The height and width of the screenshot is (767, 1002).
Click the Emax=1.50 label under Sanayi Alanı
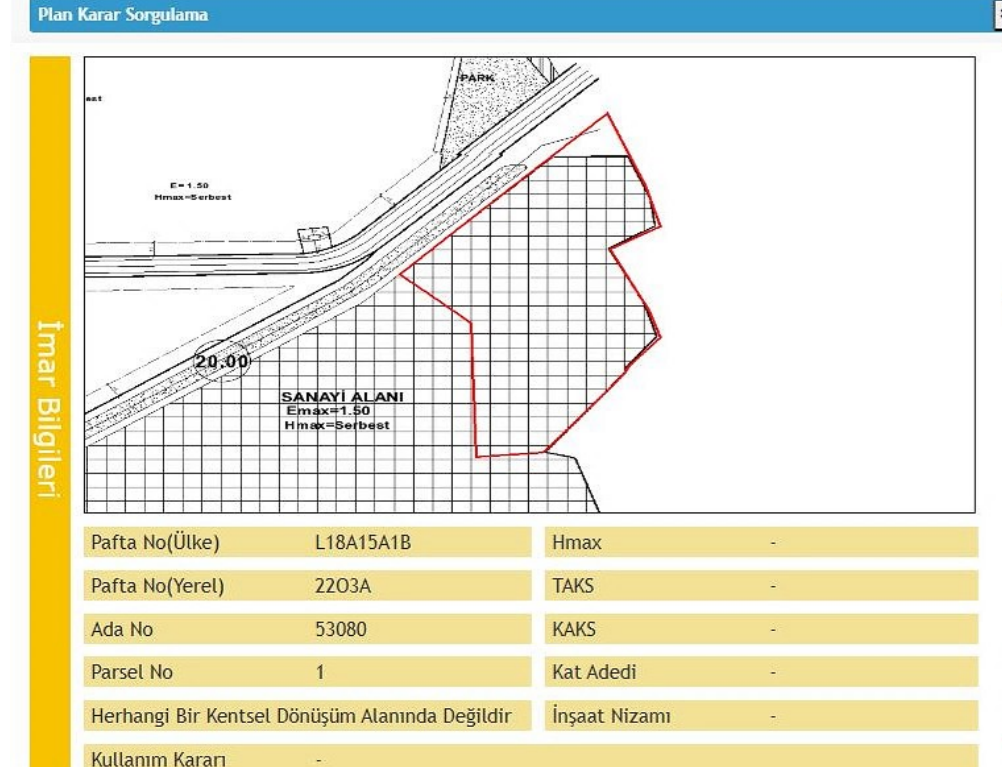pos(328,411)
